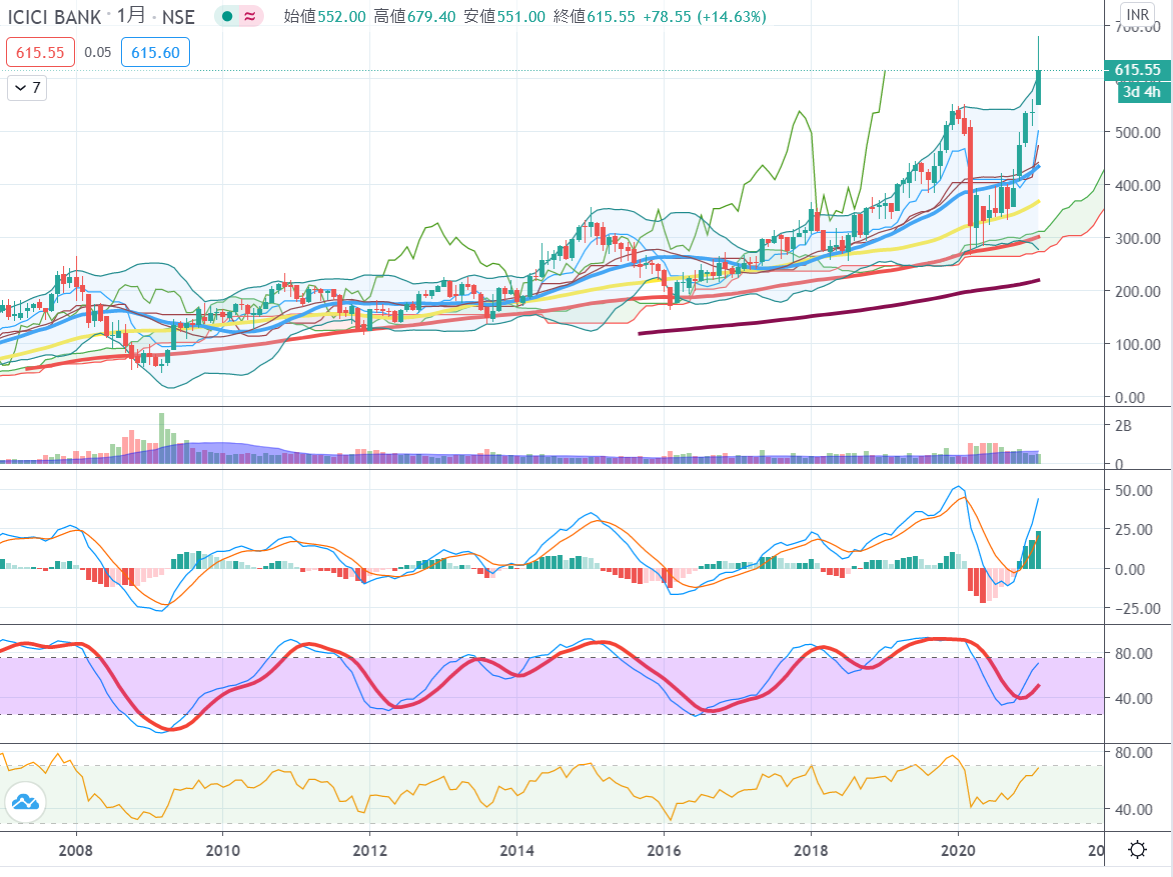Click the 0.05 spread value

98,52
